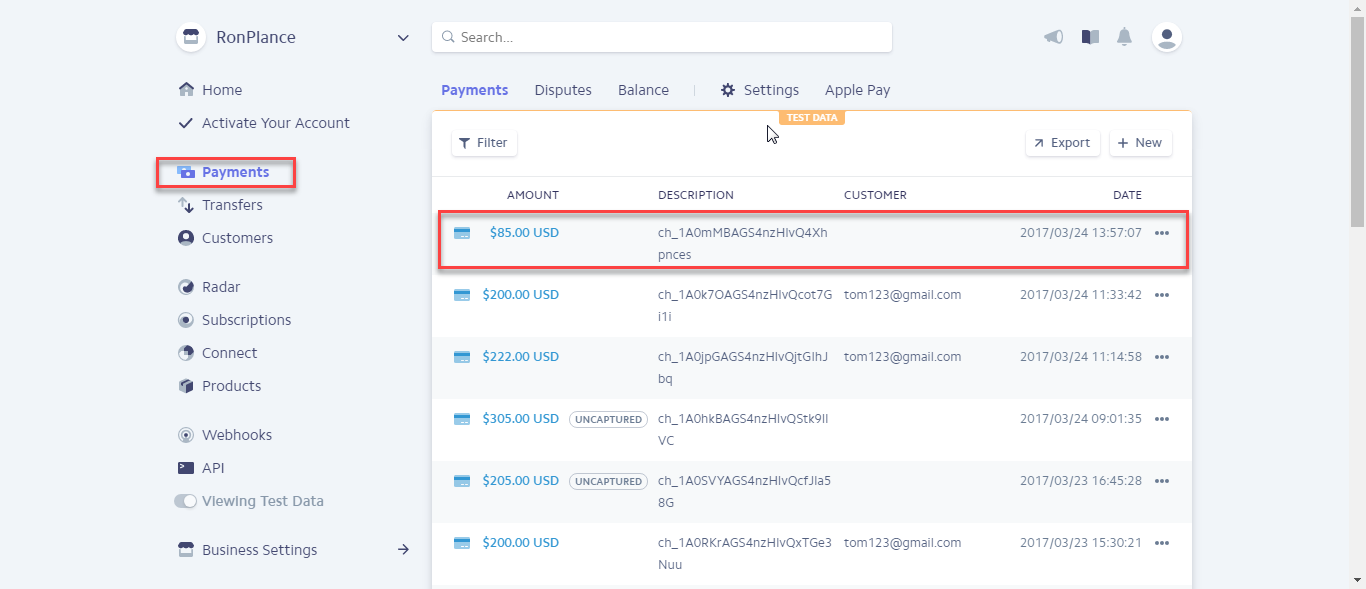
Task: Switch to the Balance tab
Action: tap(643, 90)
